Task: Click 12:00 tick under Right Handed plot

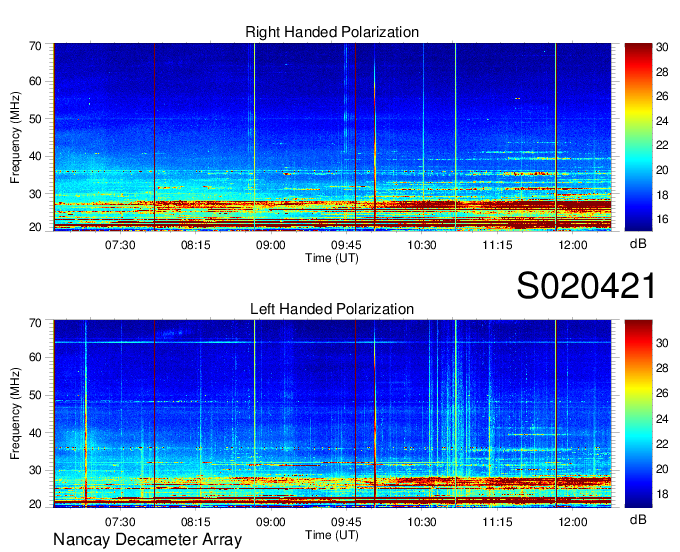Action: [x=573, y=245]
